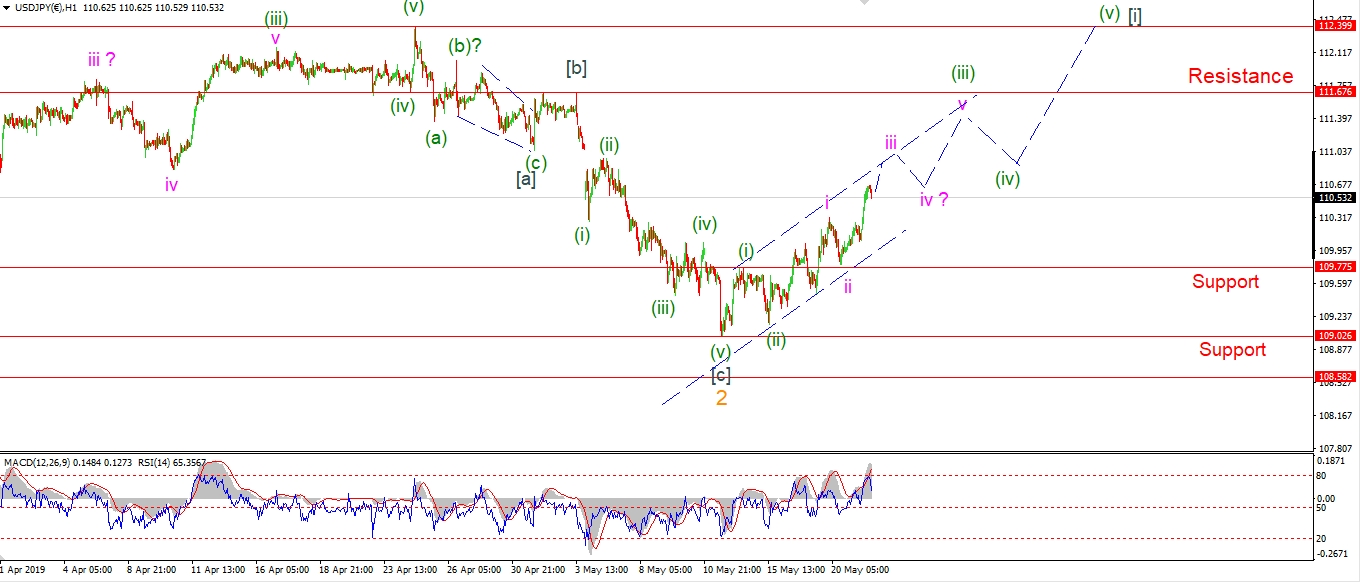Click the magenta 'iv ?' wave label
1361x582 pixels.
click(x=933, y=199)
